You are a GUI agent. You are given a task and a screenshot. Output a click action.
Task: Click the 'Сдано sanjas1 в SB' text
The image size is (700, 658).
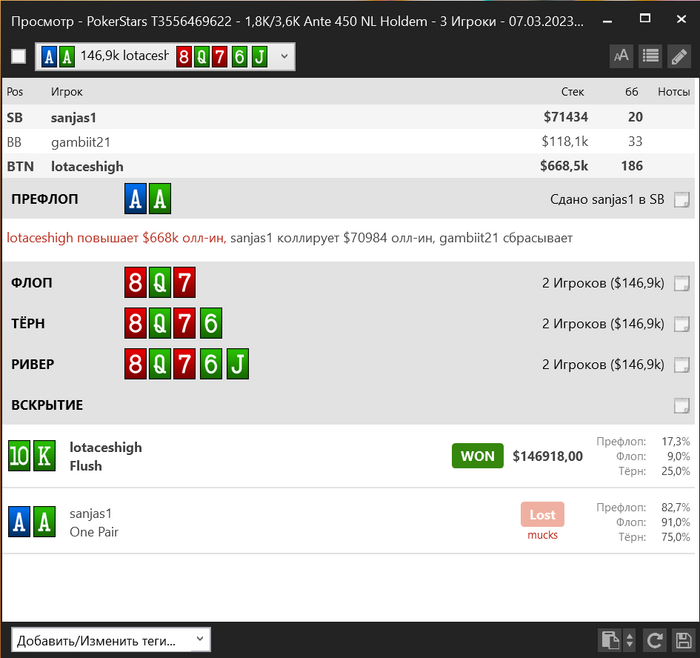point(607,200)
